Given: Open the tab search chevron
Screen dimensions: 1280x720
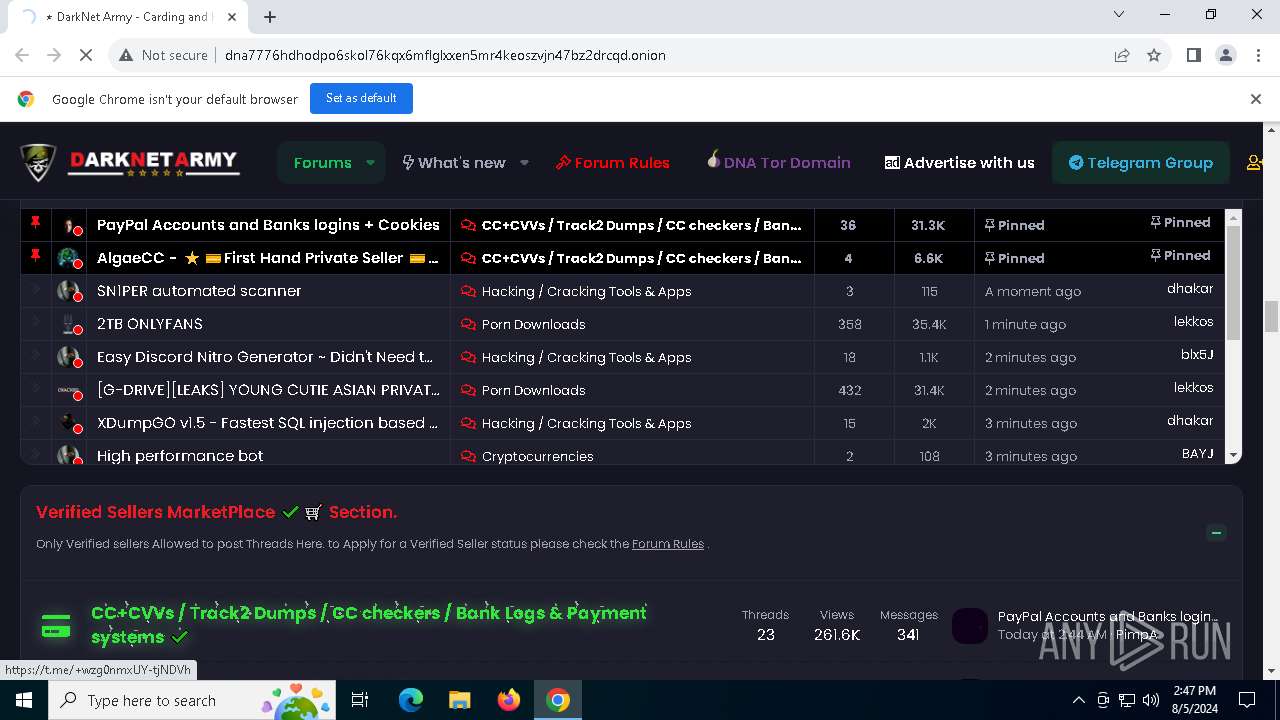Looking at the screenshot, I should (1119, 14).
